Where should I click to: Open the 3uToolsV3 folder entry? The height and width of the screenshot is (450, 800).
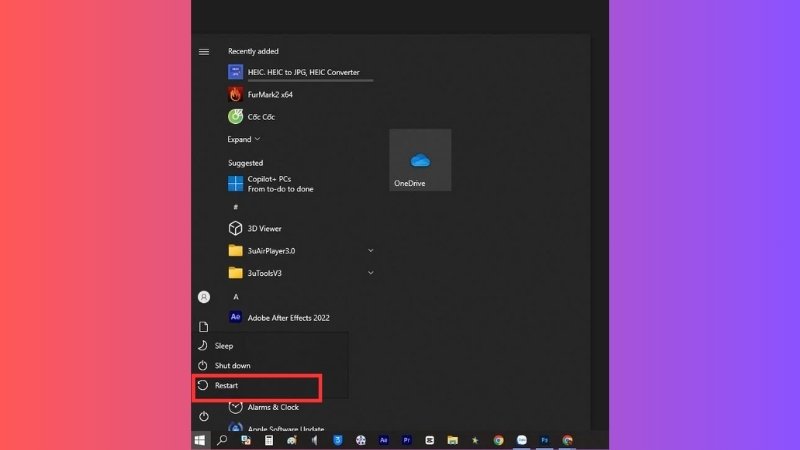point(301,273)
